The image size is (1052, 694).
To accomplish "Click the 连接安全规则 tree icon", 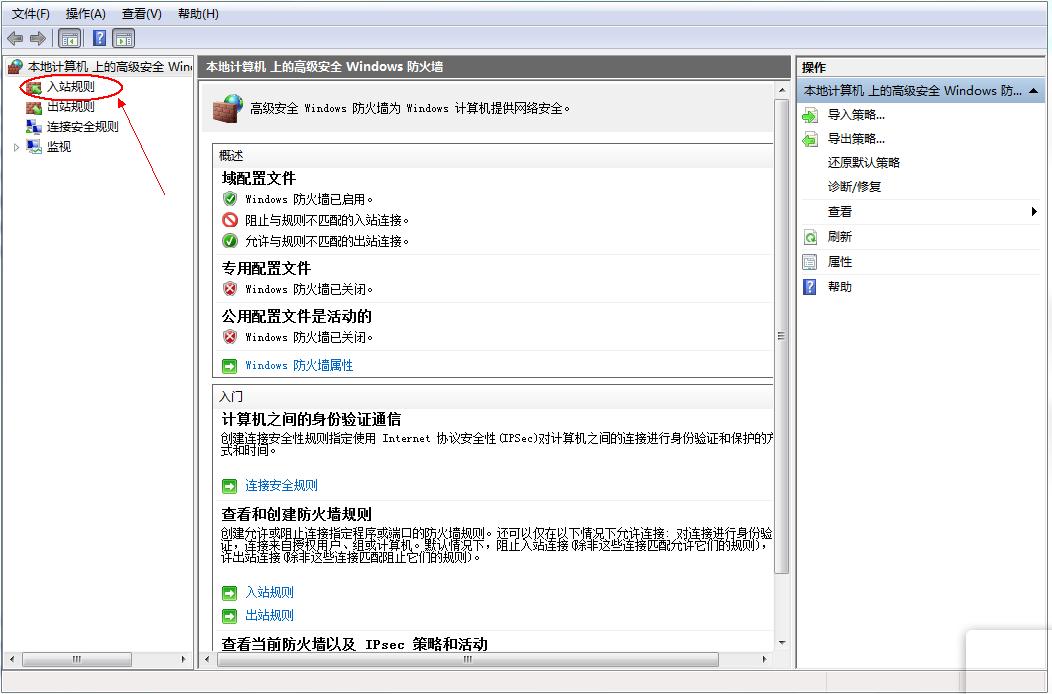I will tap(34, 126).
